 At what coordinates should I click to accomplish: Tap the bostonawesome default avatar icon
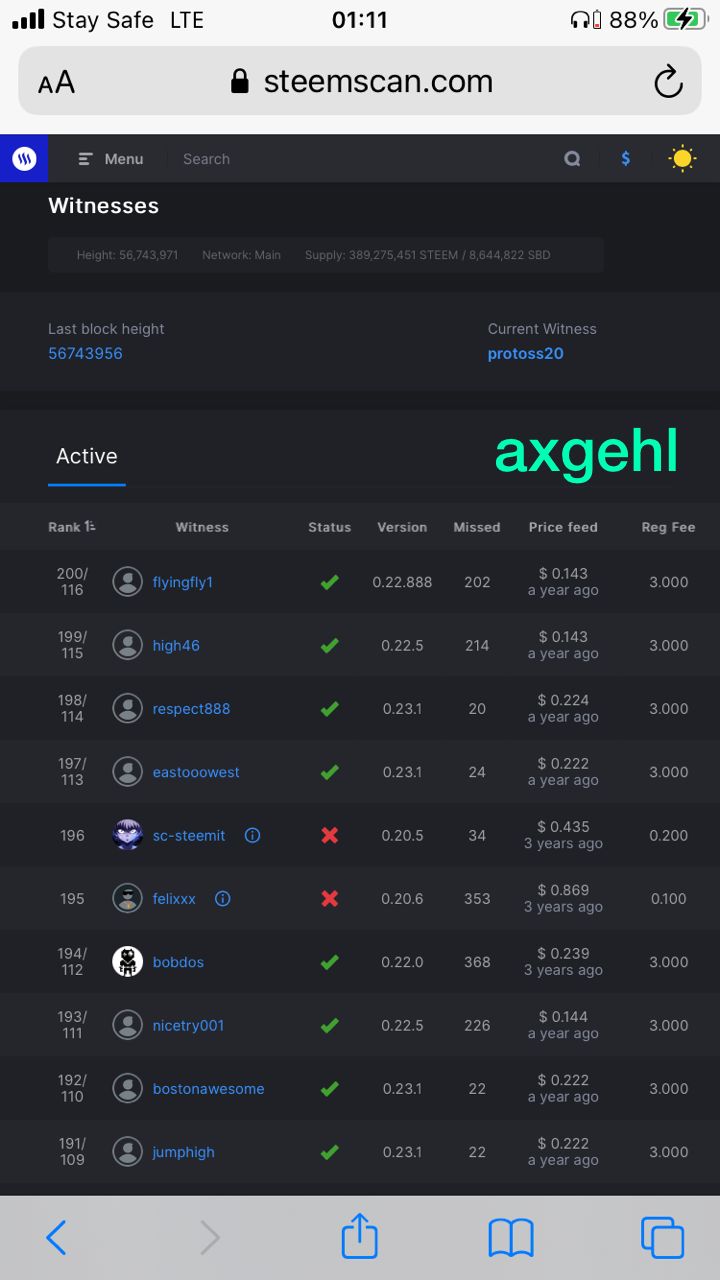[127, 1089]
